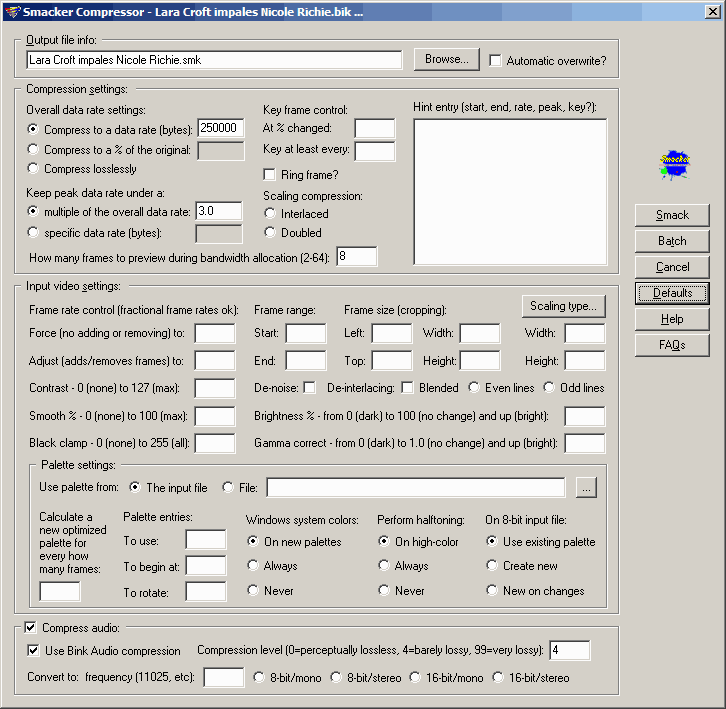Open the Batch button
Viewport: 726px width, 709px height.
pyautogui.click(x=672, y=241)
